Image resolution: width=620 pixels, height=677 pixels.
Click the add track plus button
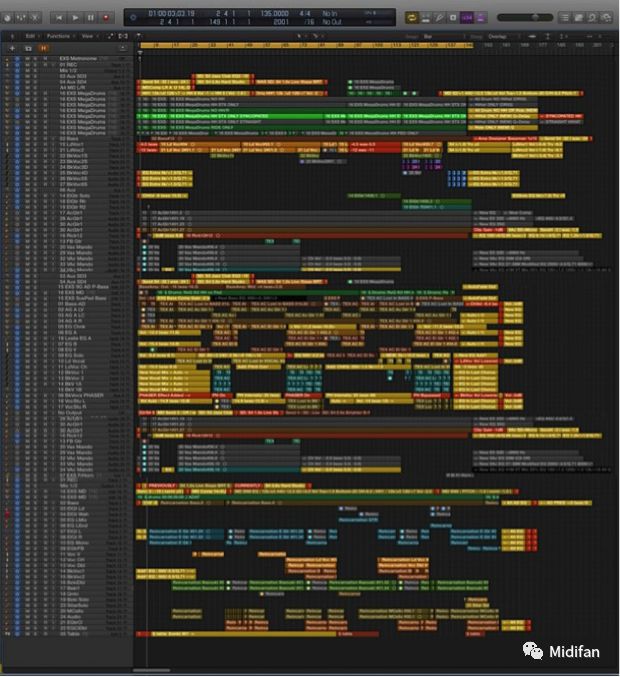[x=13, y=47]
